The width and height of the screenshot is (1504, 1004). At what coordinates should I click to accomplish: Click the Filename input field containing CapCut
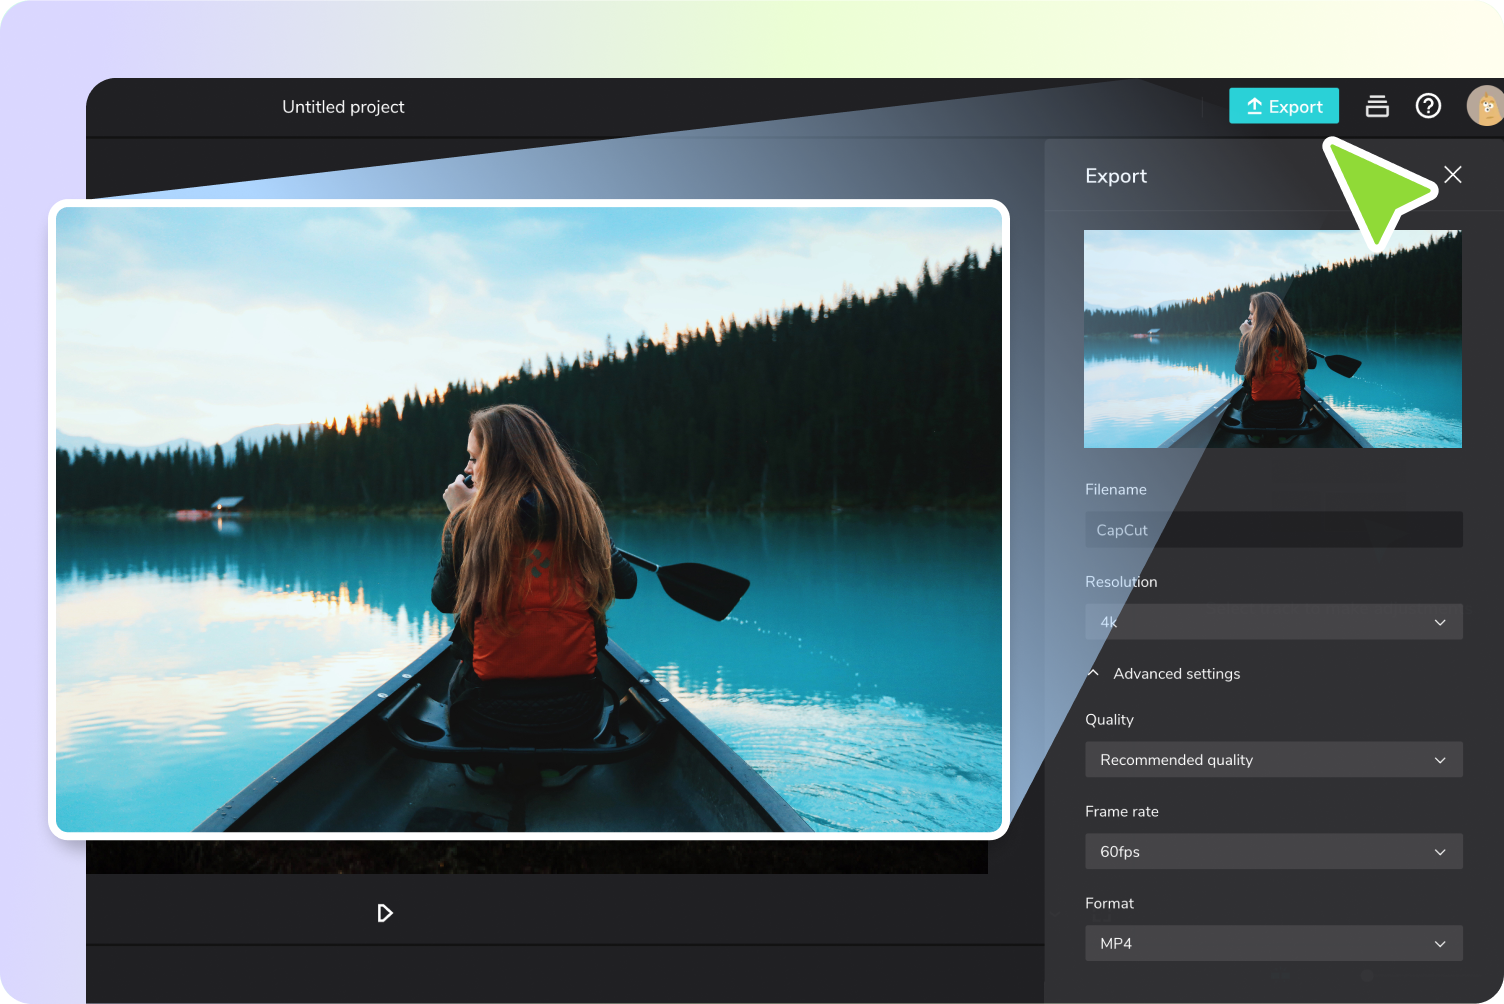1274,530
